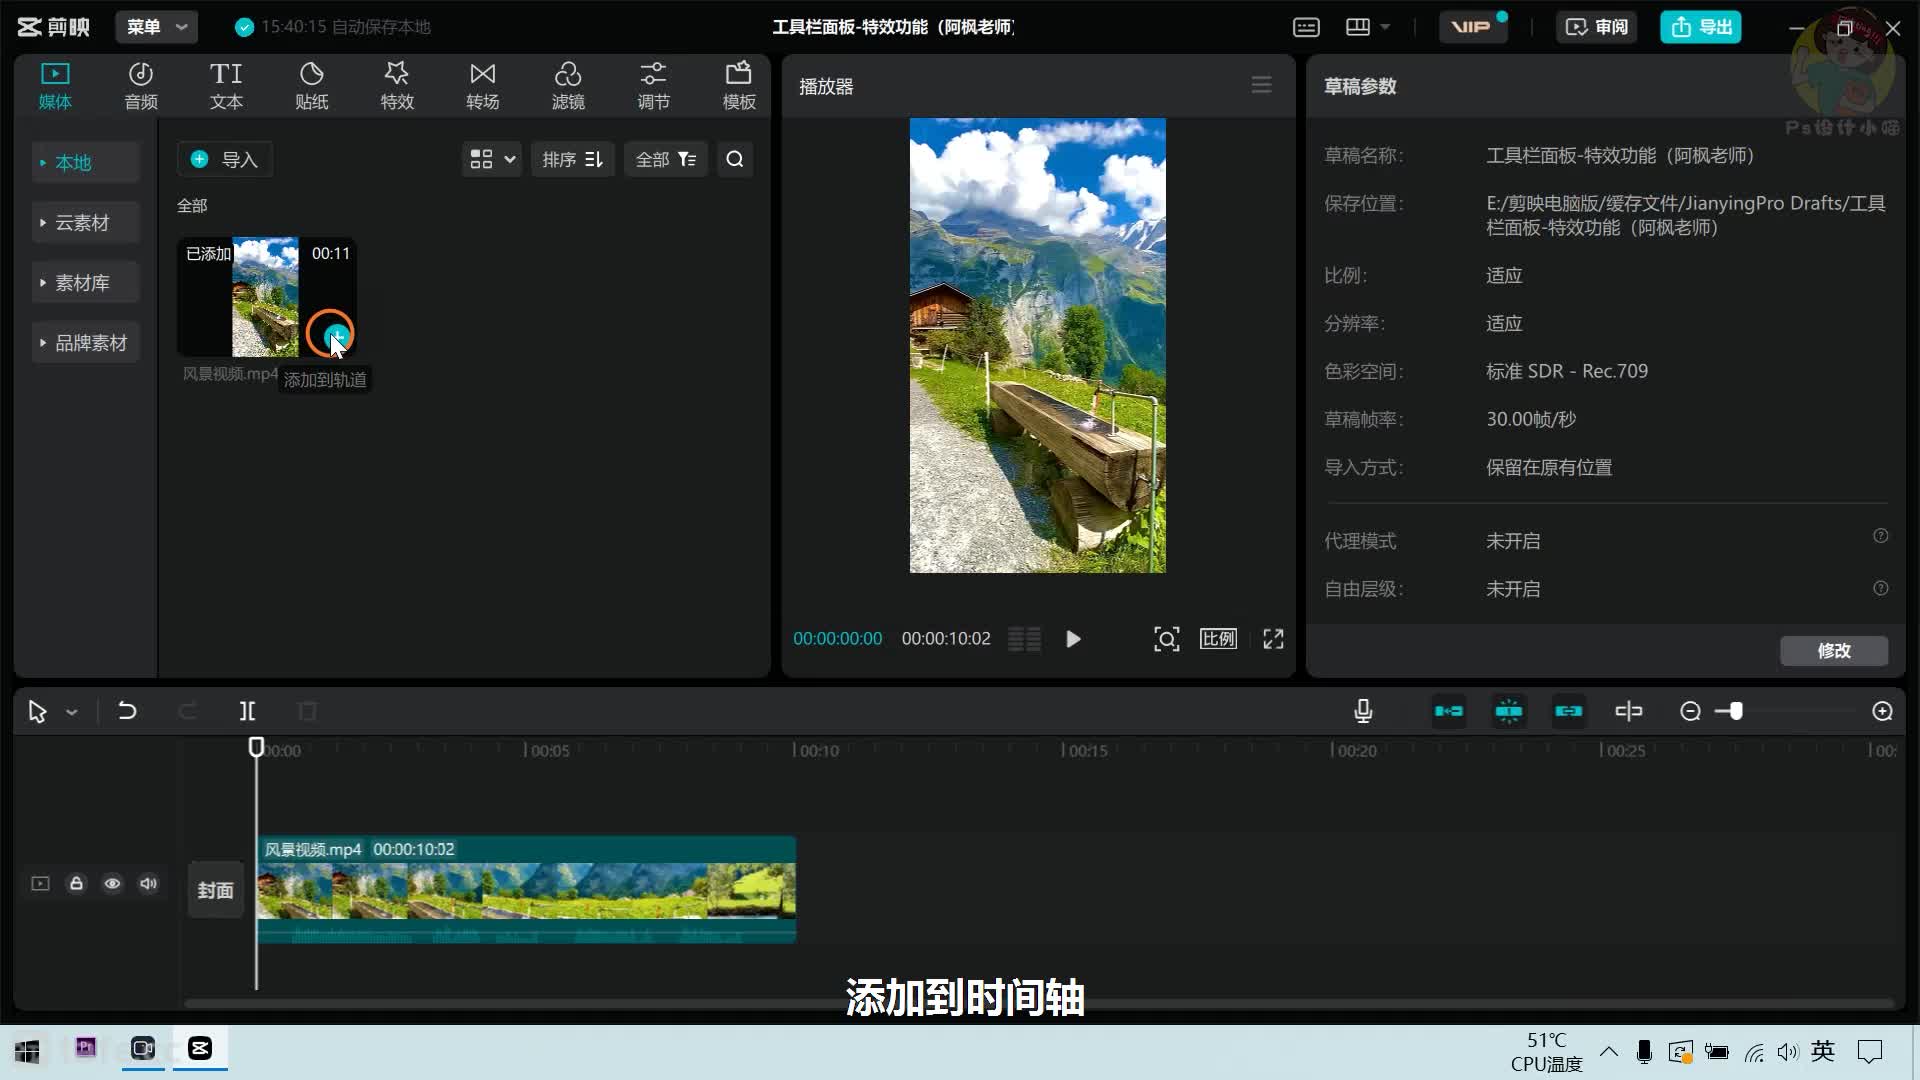Toggle video track visibility eye icon
The width and height of the screenshot is (1920, 1080).
click(112, 884)
